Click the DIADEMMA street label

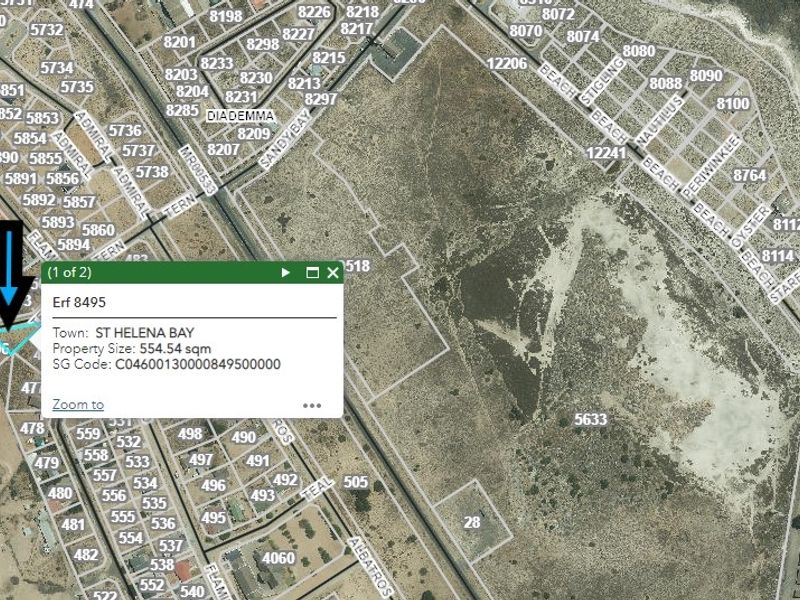point(240,116)
